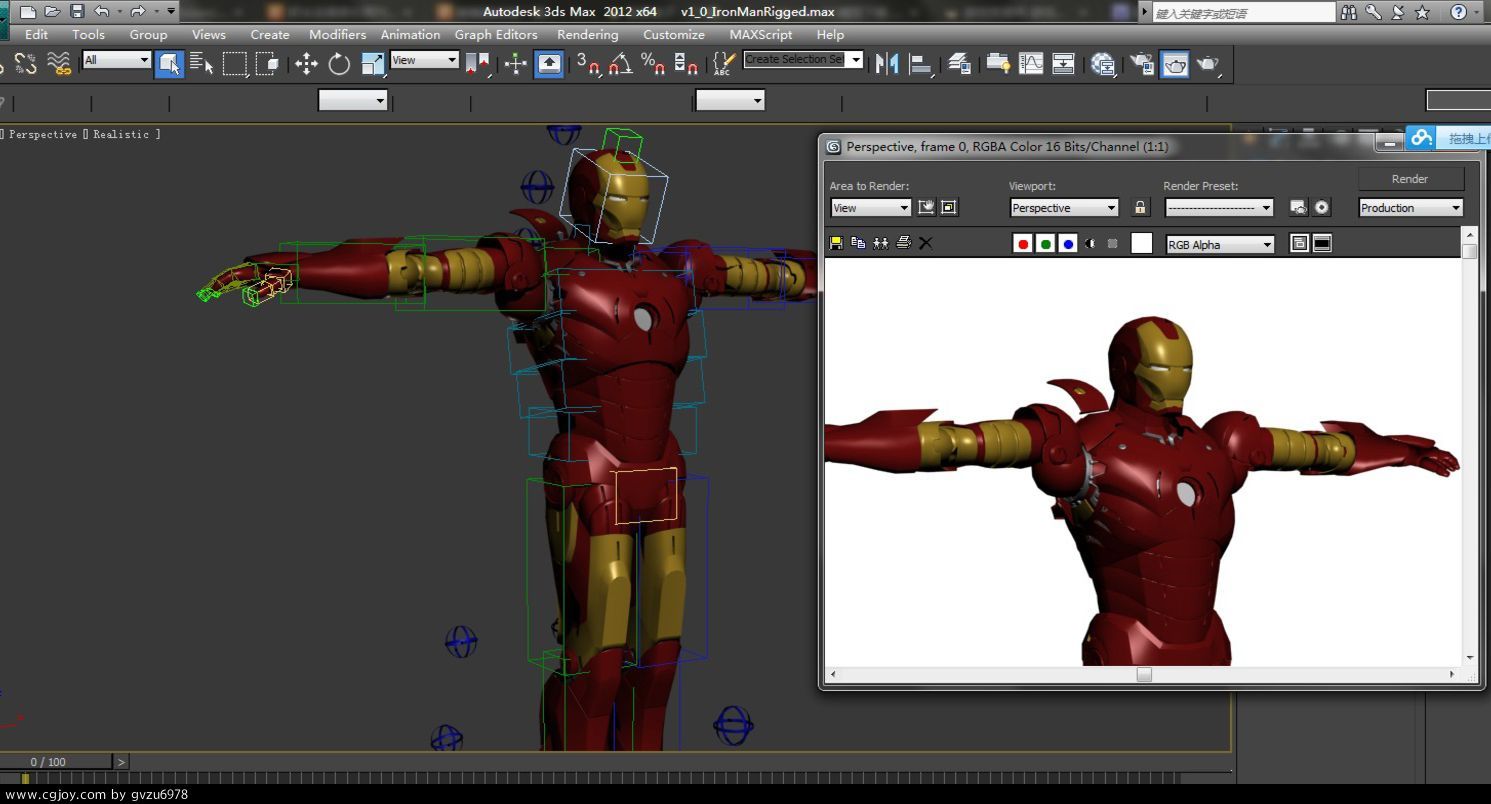Open the Quick Access toolbar customize arrow
1491x804 pixels.
coord(171,11)
